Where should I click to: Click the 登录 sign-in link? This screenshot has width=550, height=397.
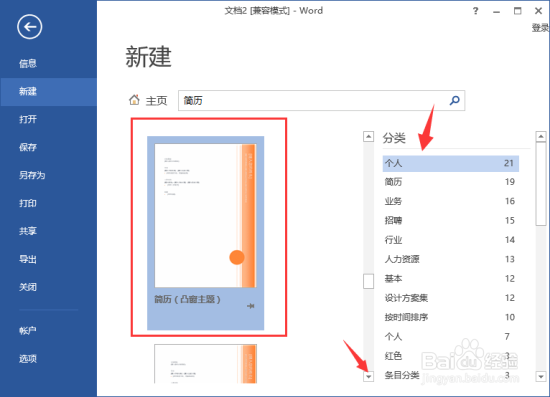pyautogui.click(x=541, y=28)
